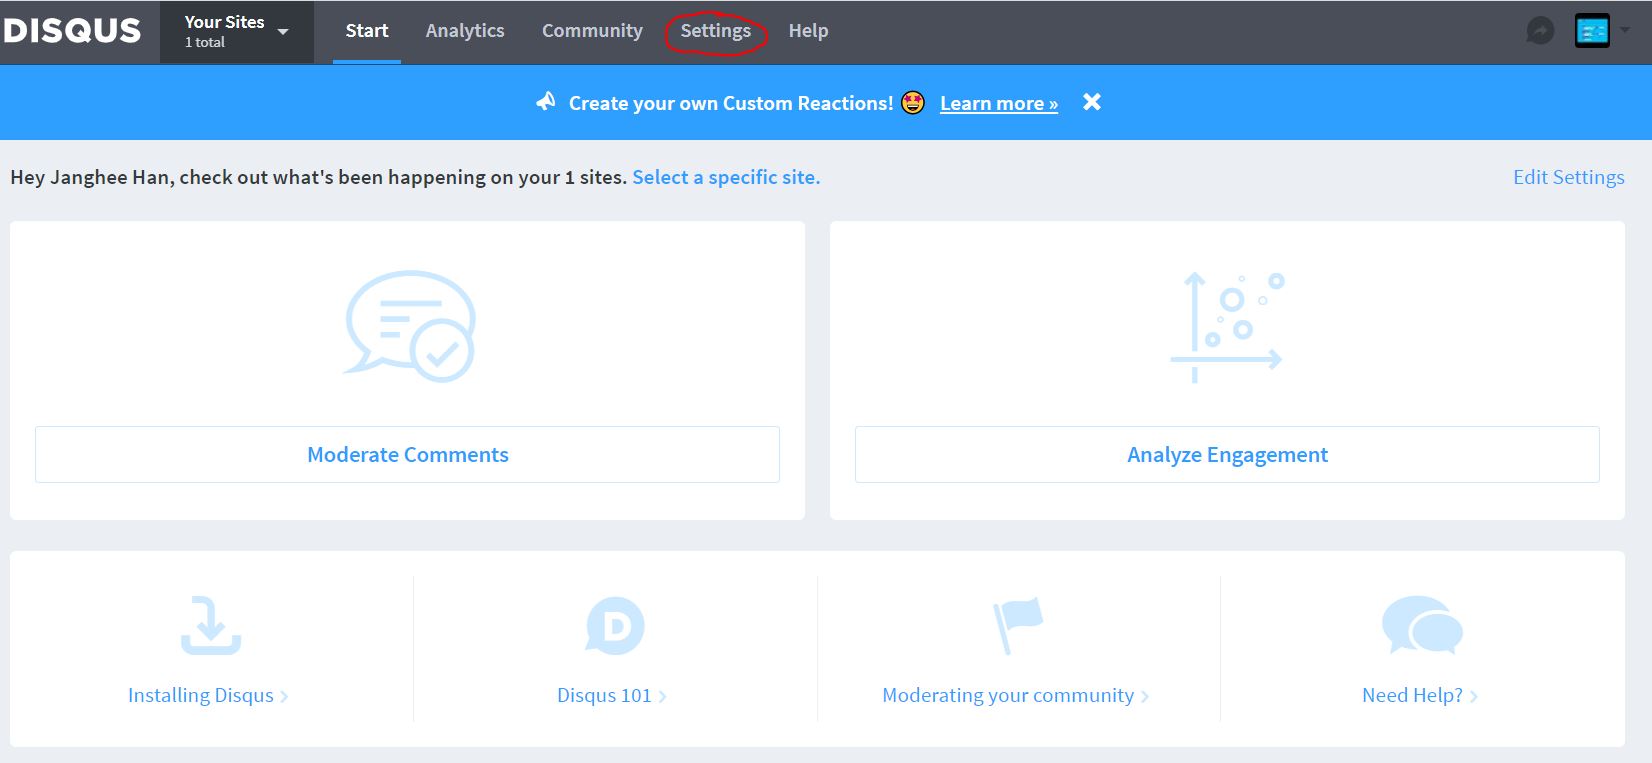Click 'Create your own Custom Reactions!' text
This screenshot has width=1652, height=763.
[731, 103]
